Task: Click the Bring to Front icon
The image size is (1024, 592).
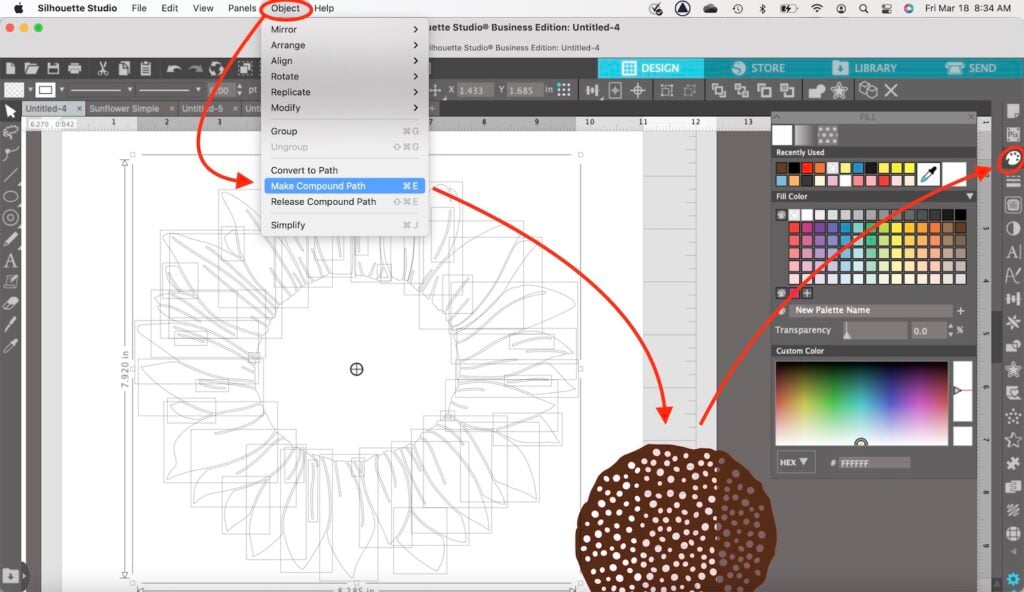Action: click(x=718, y=90)
